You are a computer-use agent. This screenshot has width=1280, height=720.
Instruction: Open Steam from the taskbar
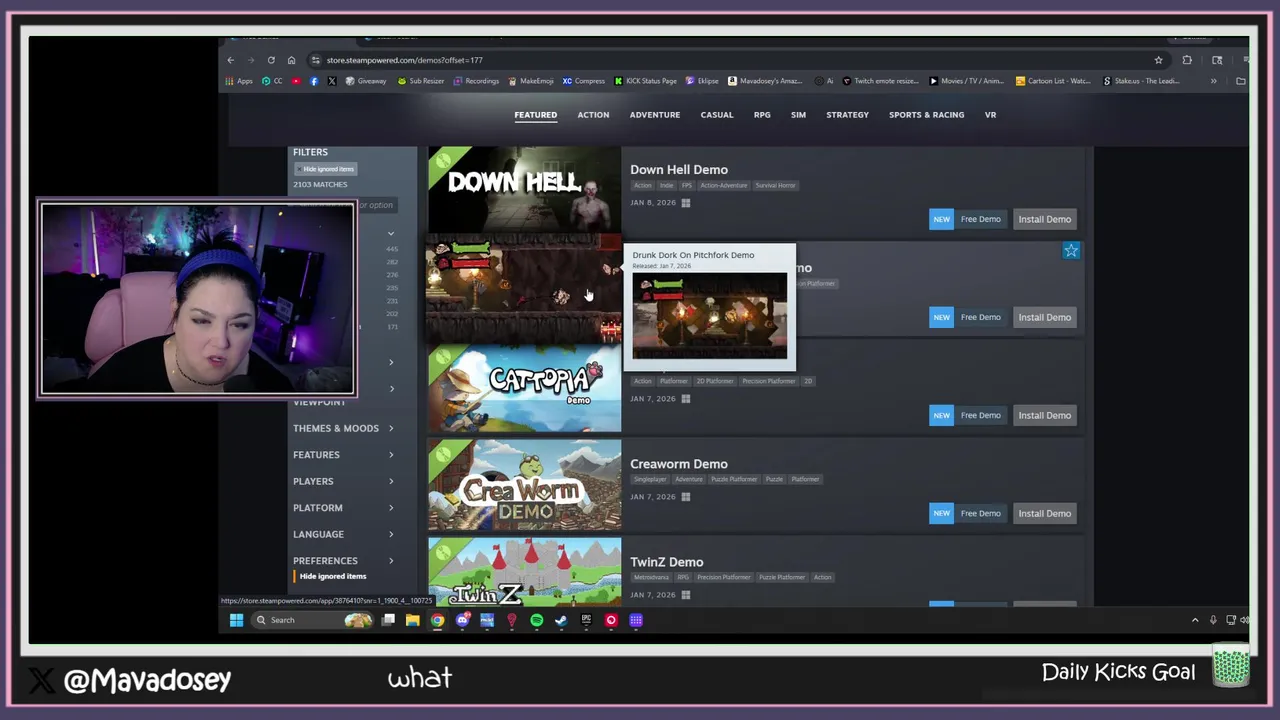pos(561,620)
